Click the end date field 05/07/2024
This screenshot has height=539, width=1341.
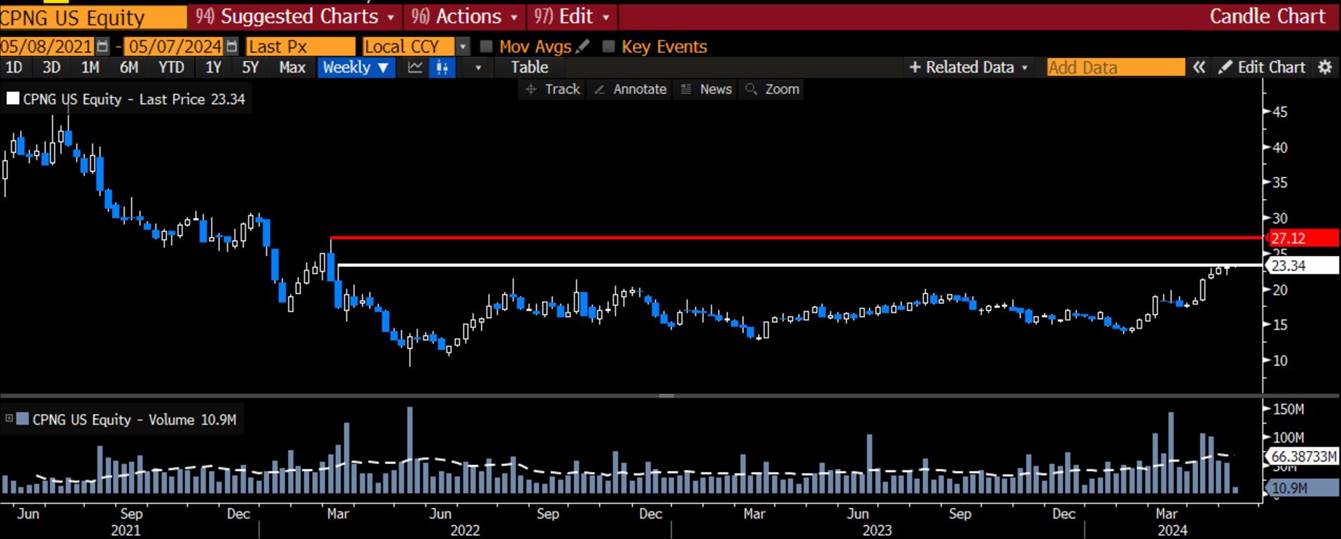[174, 46]
